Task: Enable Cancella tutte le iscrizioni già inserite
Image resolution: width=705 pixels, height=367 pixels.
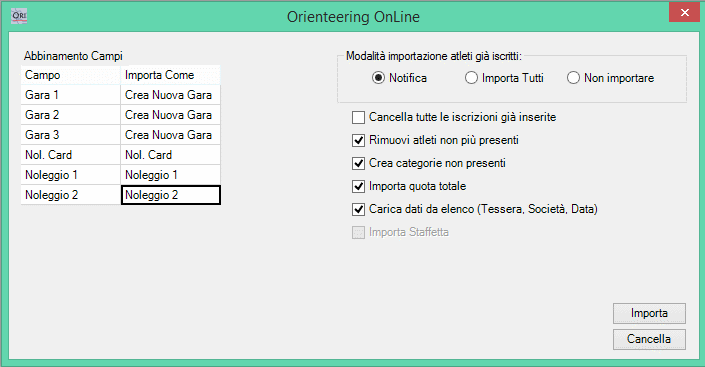Action: click(x=358, y=117)
